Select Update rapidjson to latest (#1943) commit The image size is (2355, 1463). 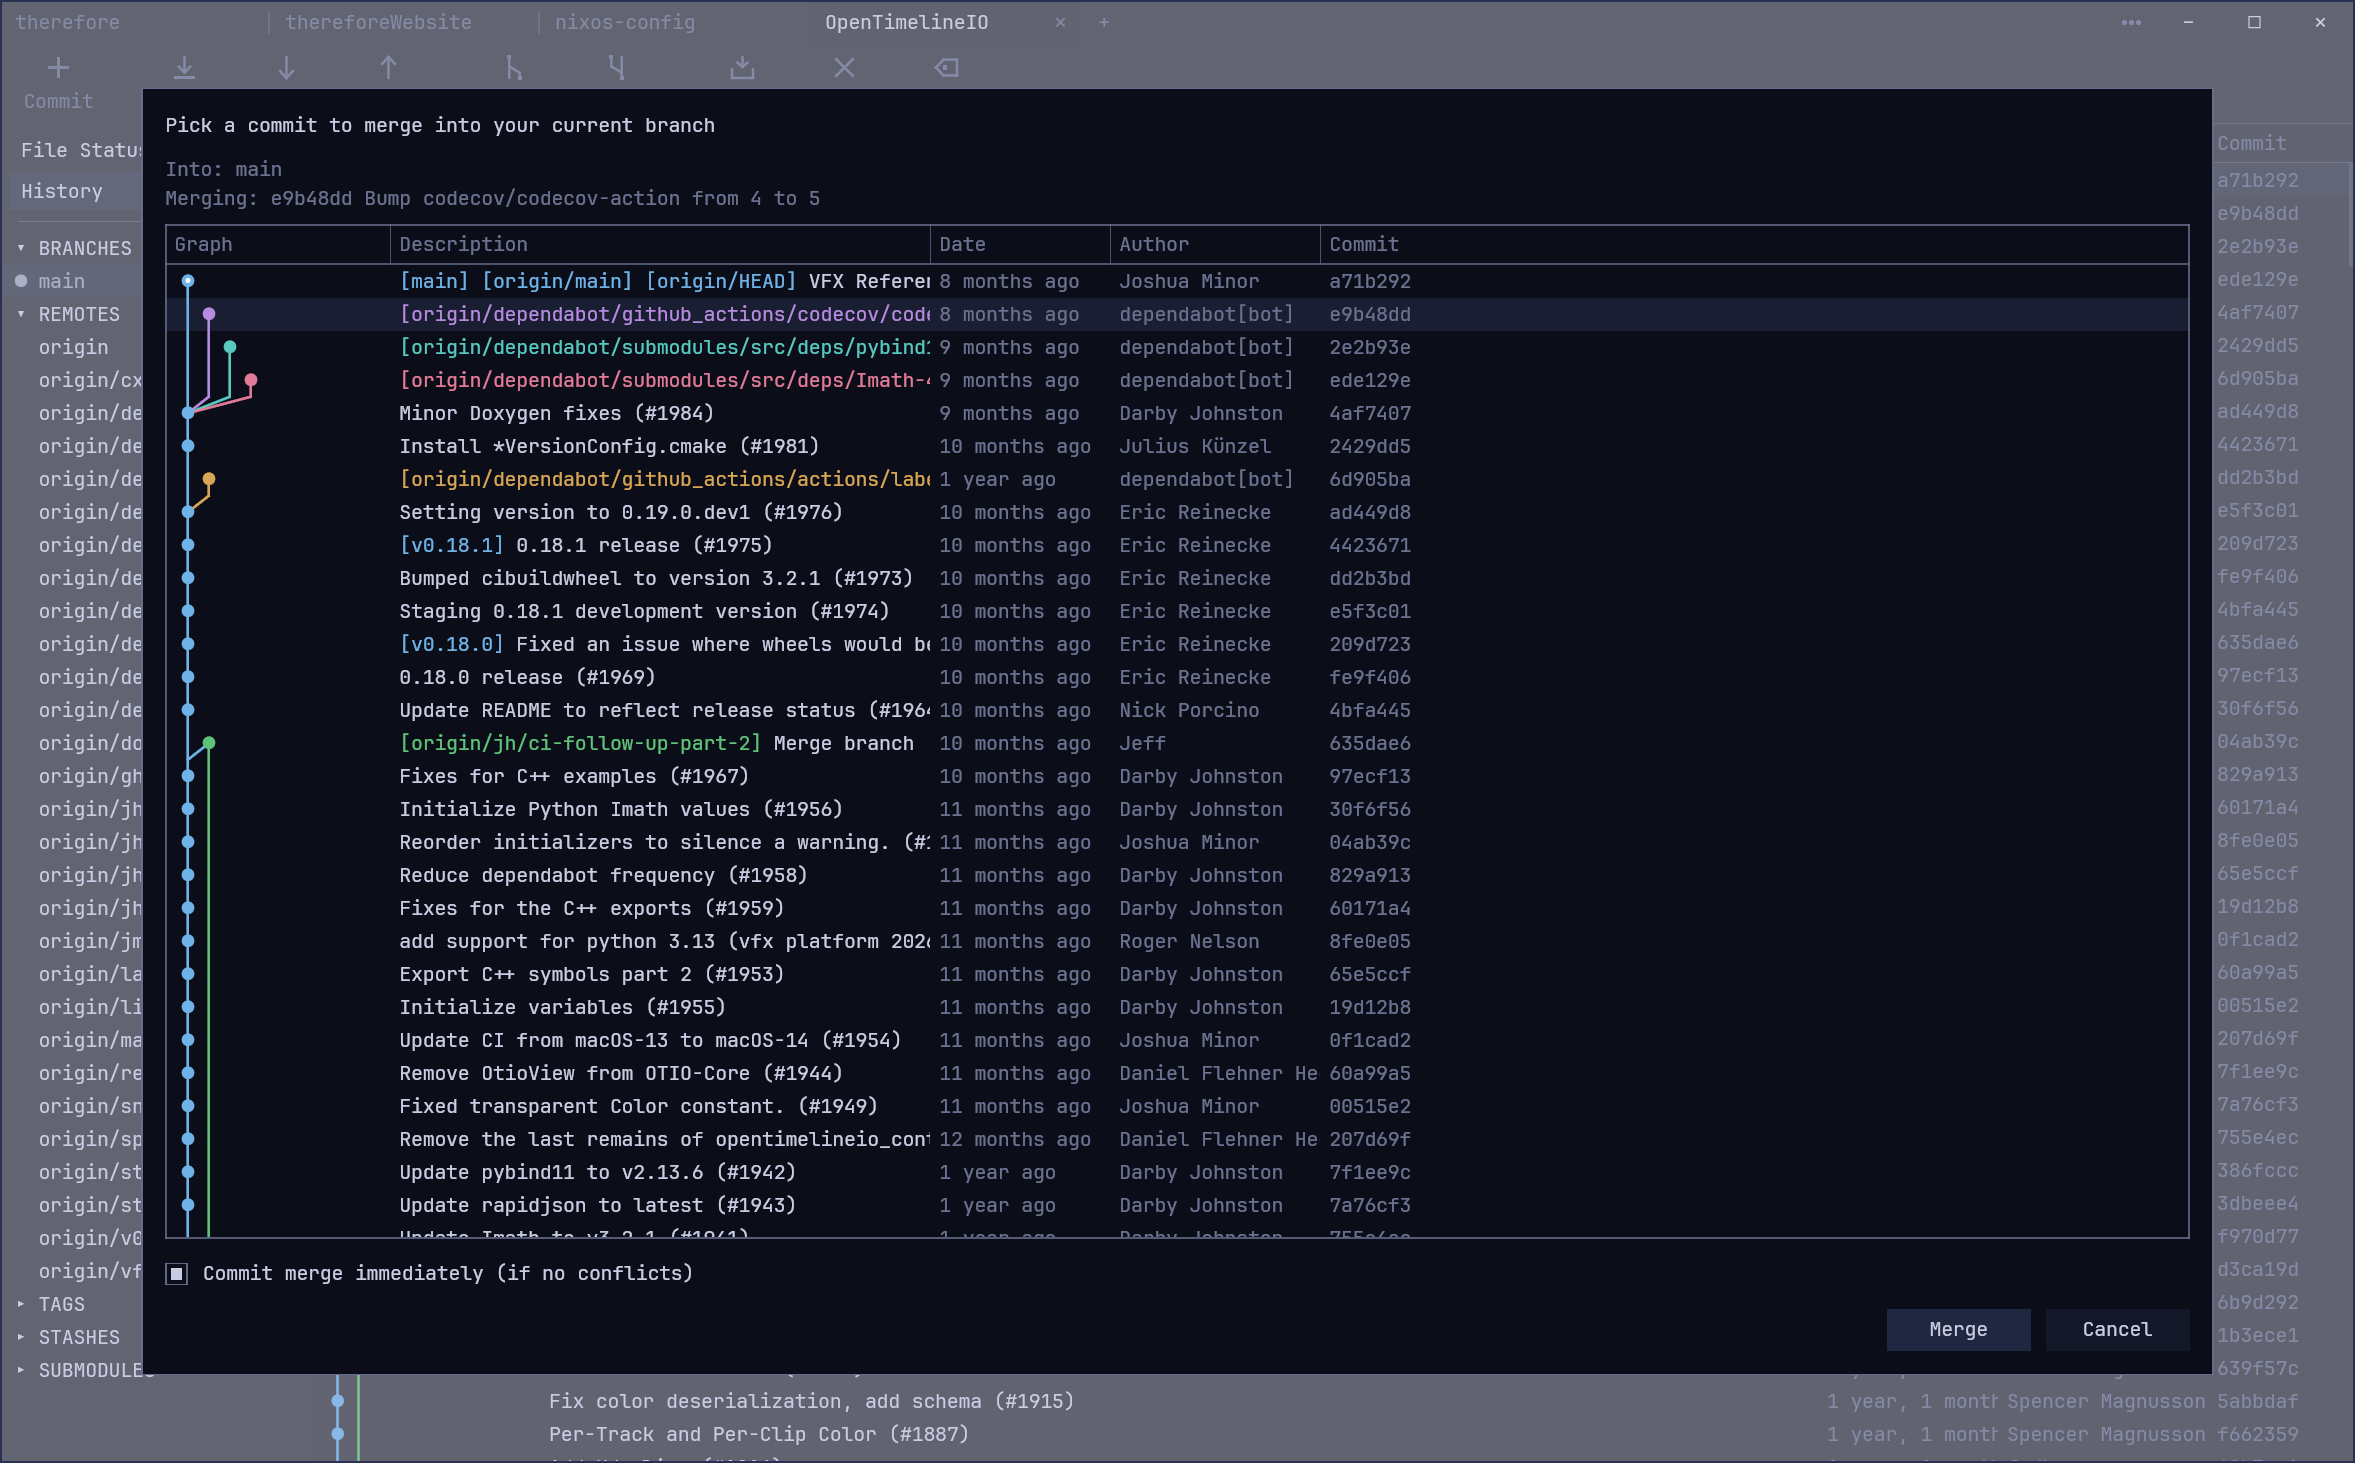1177,1205
